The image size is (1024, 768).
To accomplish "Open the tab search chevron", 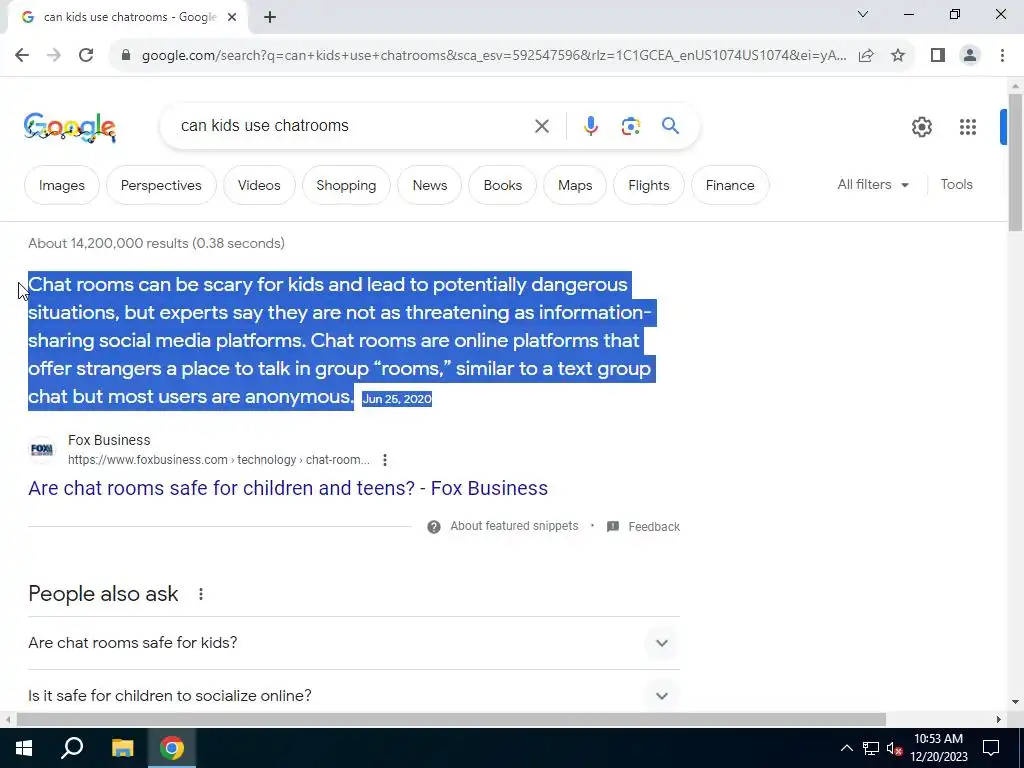I will coord(863,14).
